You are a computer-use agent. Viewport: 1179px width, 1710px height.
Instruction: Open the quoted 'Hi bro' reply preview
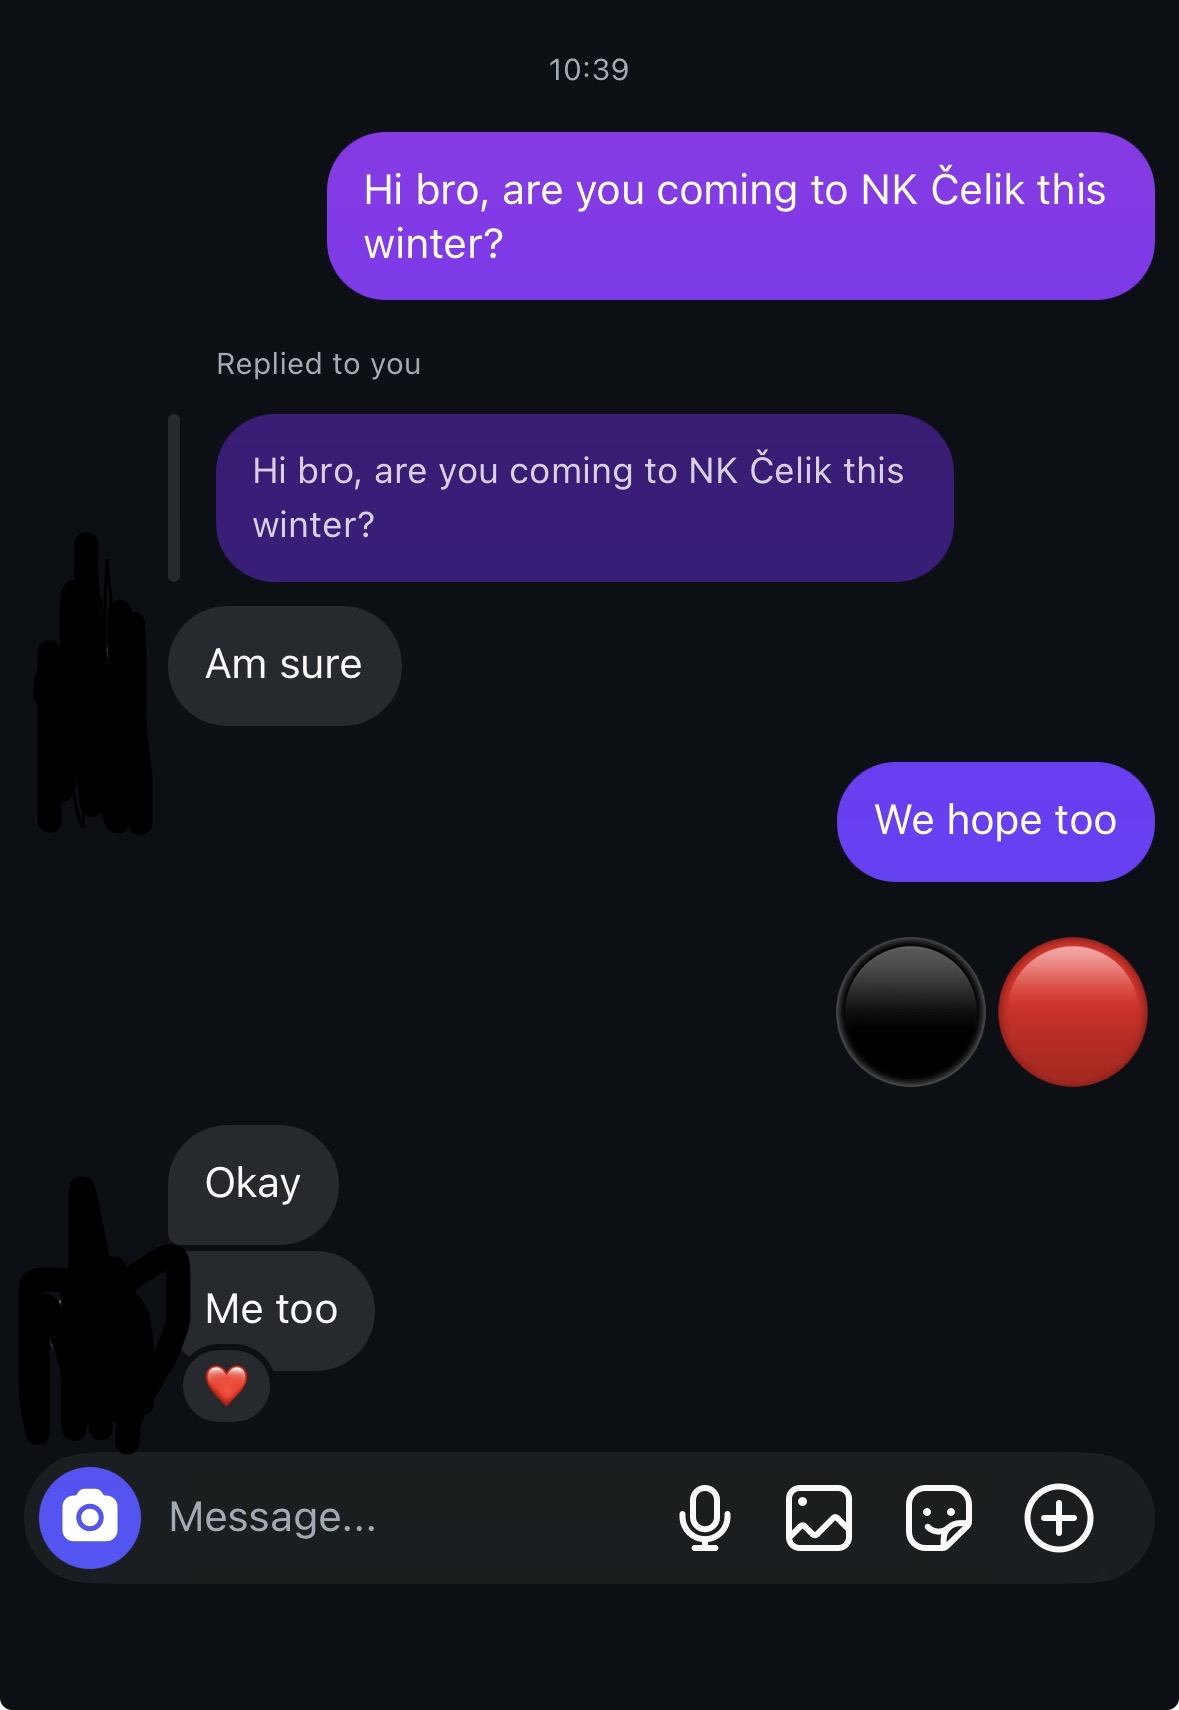point(585,498)
